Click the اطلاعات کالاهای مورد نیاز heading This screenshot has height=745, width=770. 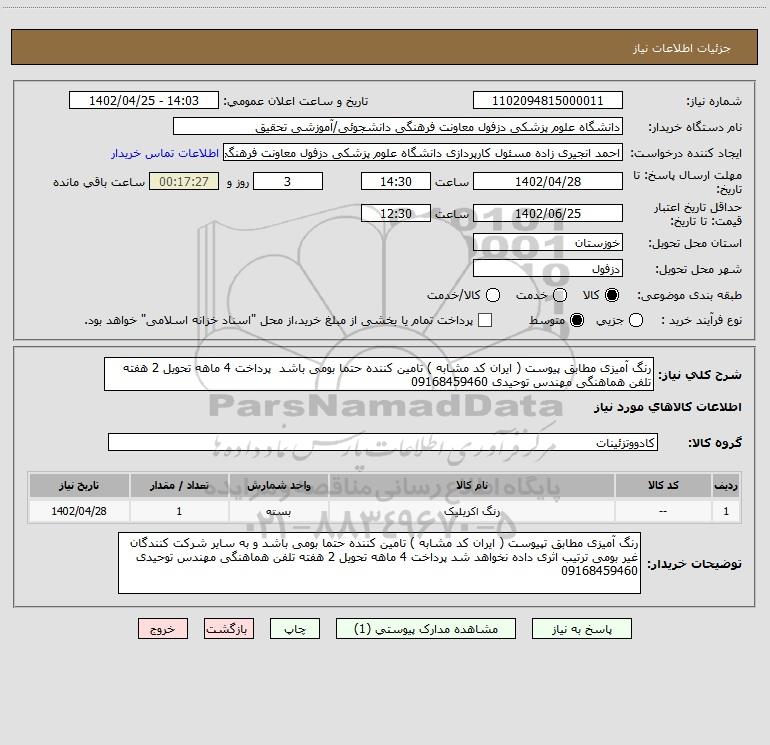click(668, 407)
